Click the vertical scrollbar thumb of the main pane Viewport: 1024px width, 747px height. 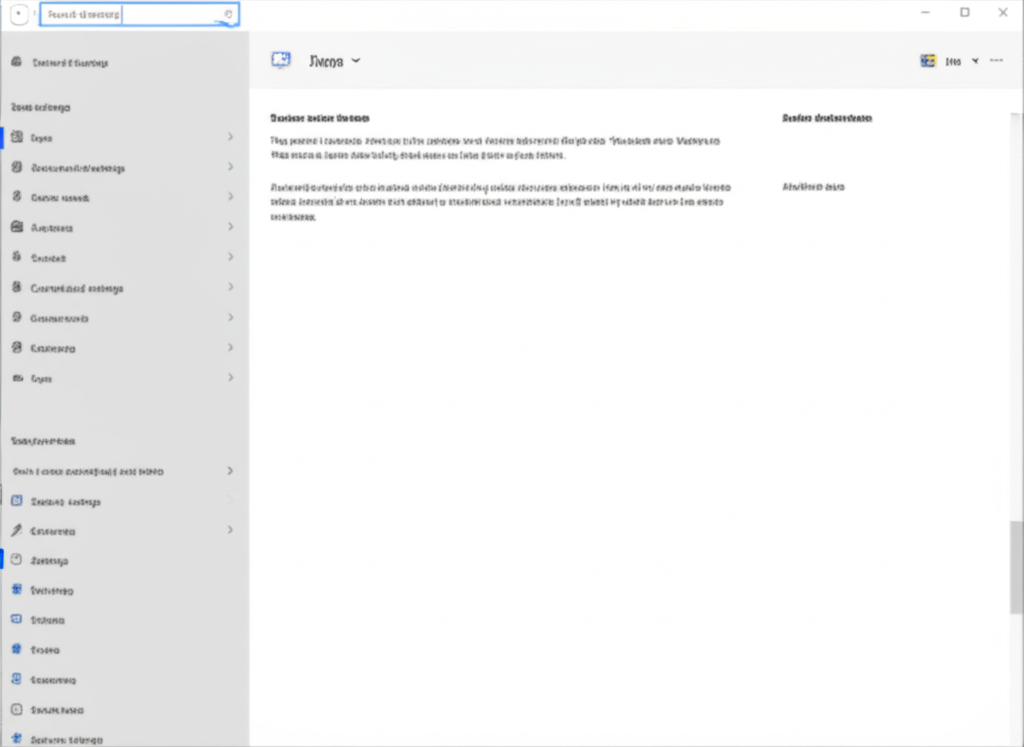(x=1016, y=567)
